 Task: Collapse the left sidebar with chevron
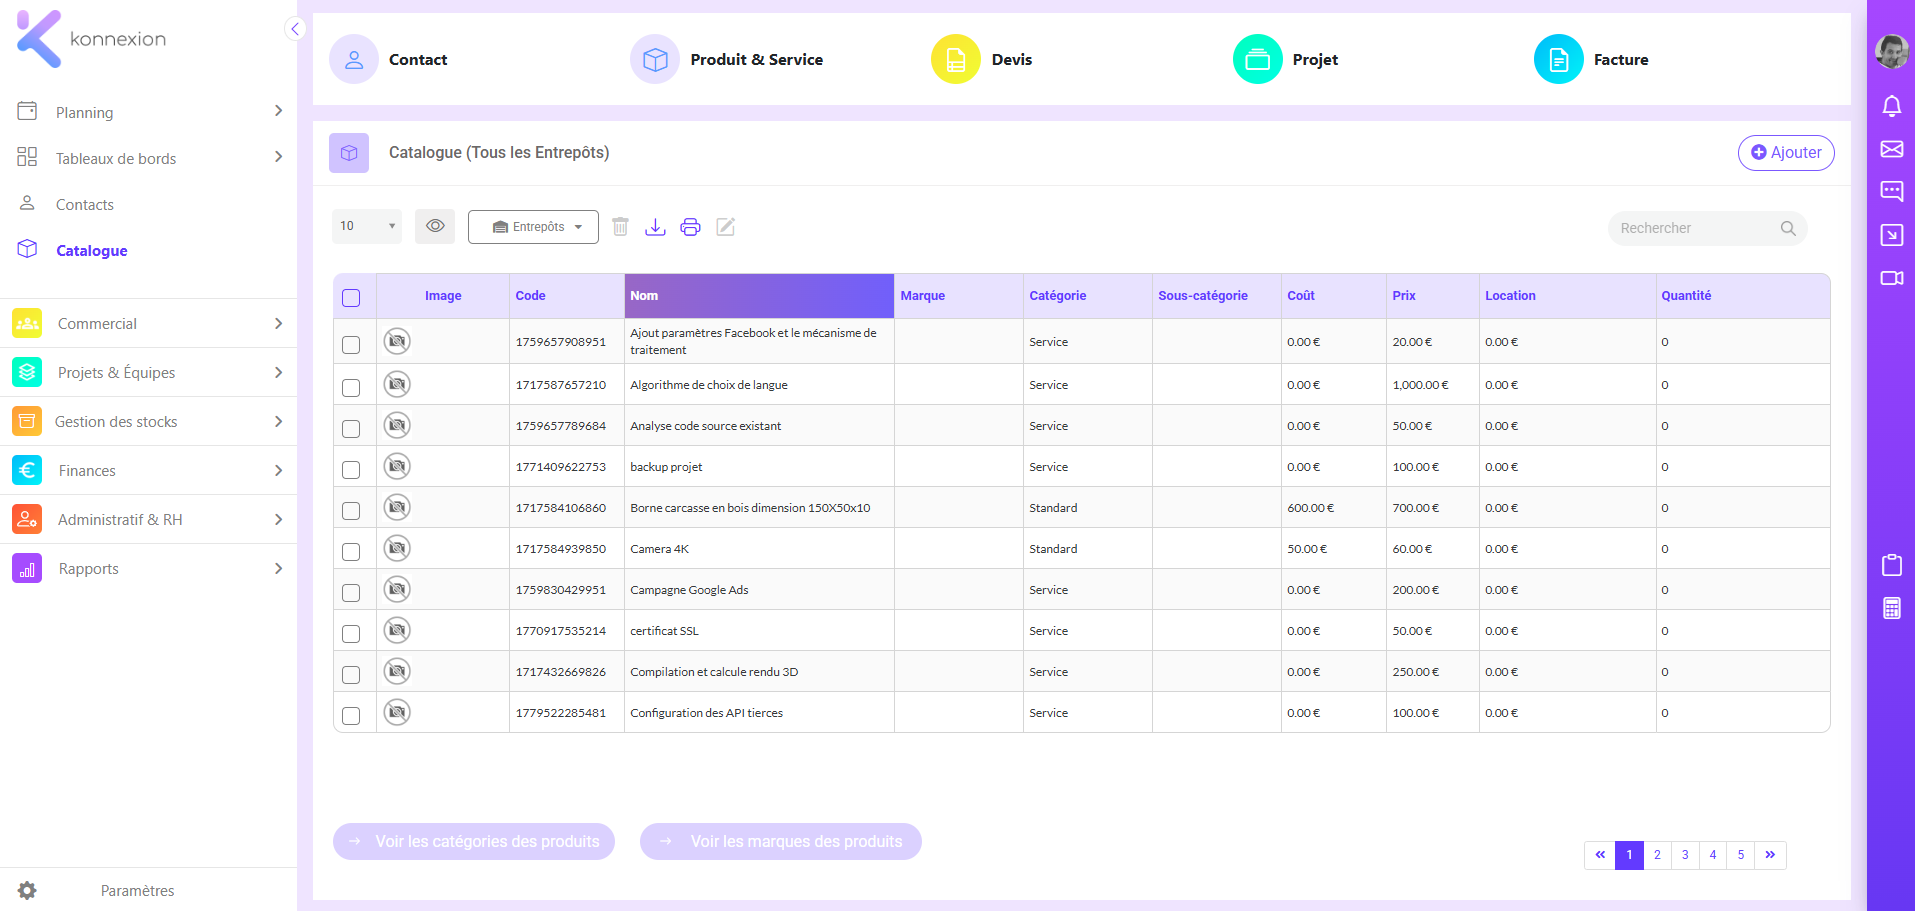pos(295,29)
